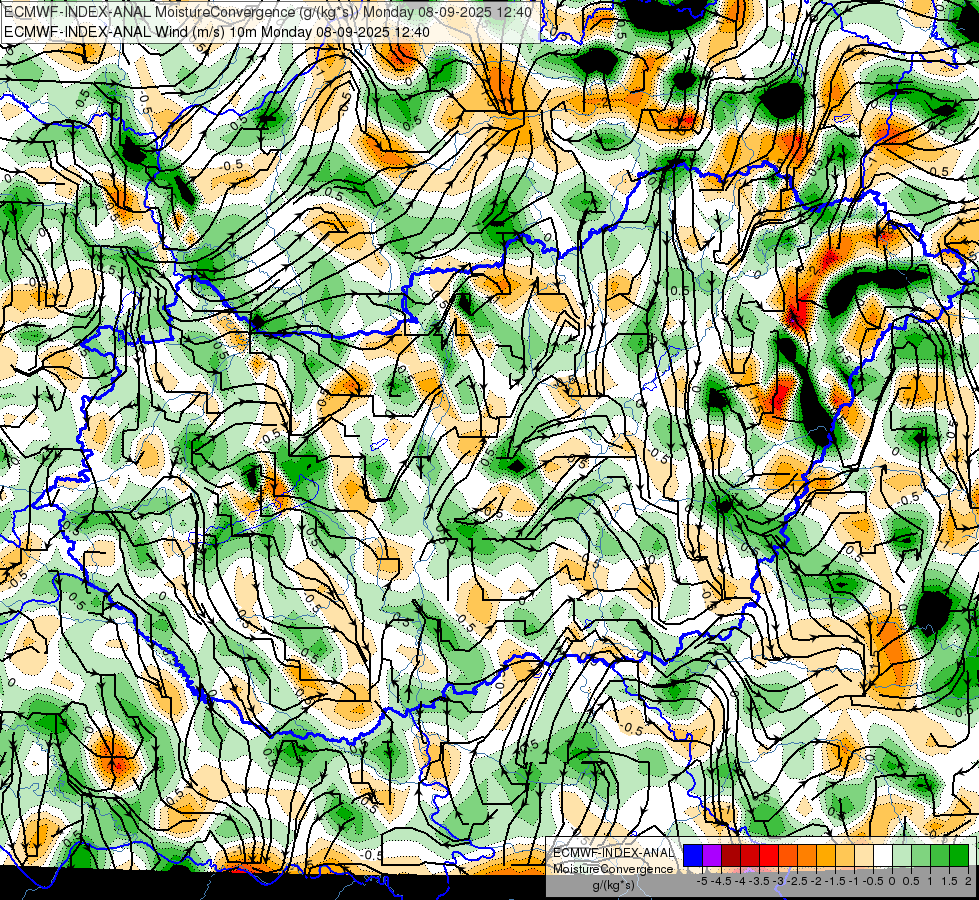Click the -2.5 tick label on the legend
Screen dimensions: 979x900
(797, 881)
